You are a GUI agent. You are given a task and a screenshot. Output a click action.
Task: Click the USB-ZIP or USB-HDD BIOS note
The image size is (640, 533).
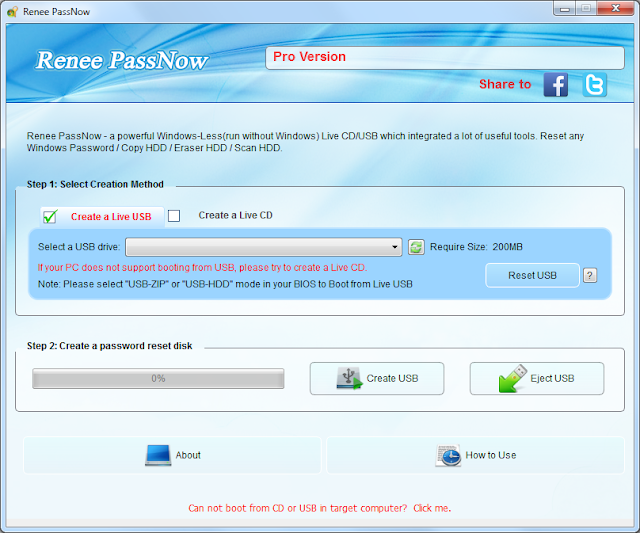[x=225, y=284]
